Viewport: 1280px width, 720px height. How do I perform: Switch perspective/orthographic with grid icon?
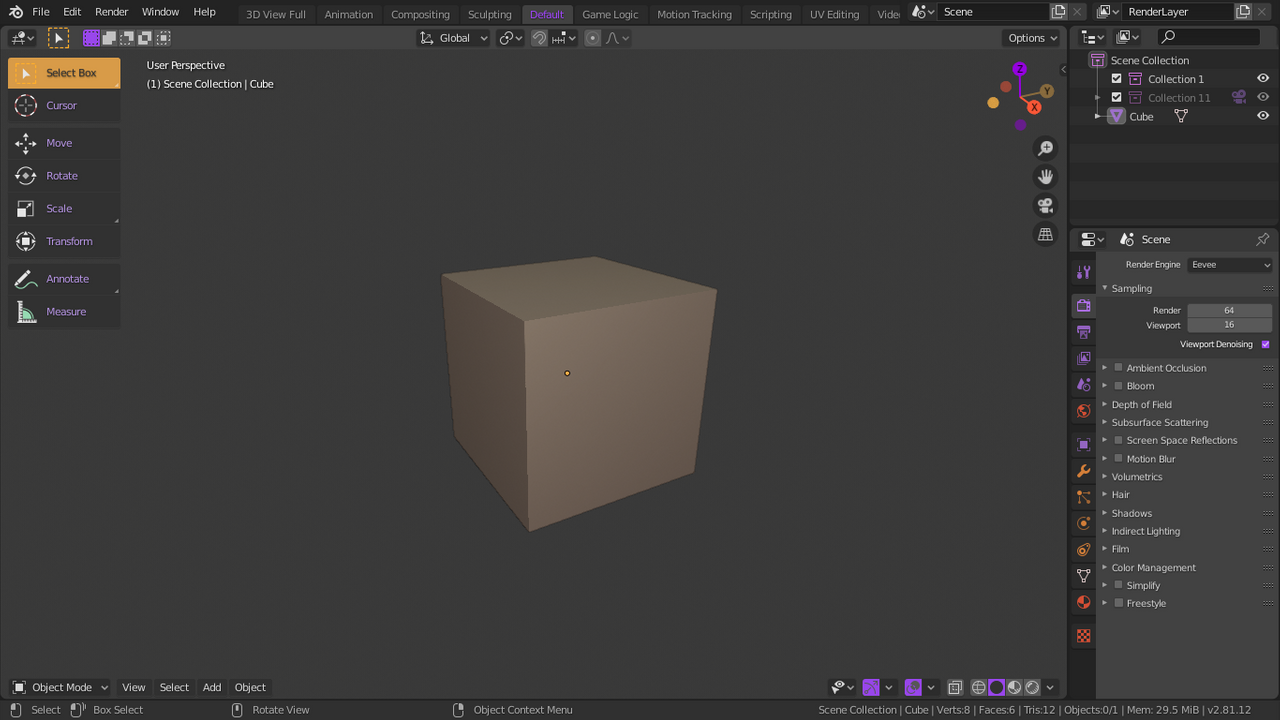tap(1045, 234)
